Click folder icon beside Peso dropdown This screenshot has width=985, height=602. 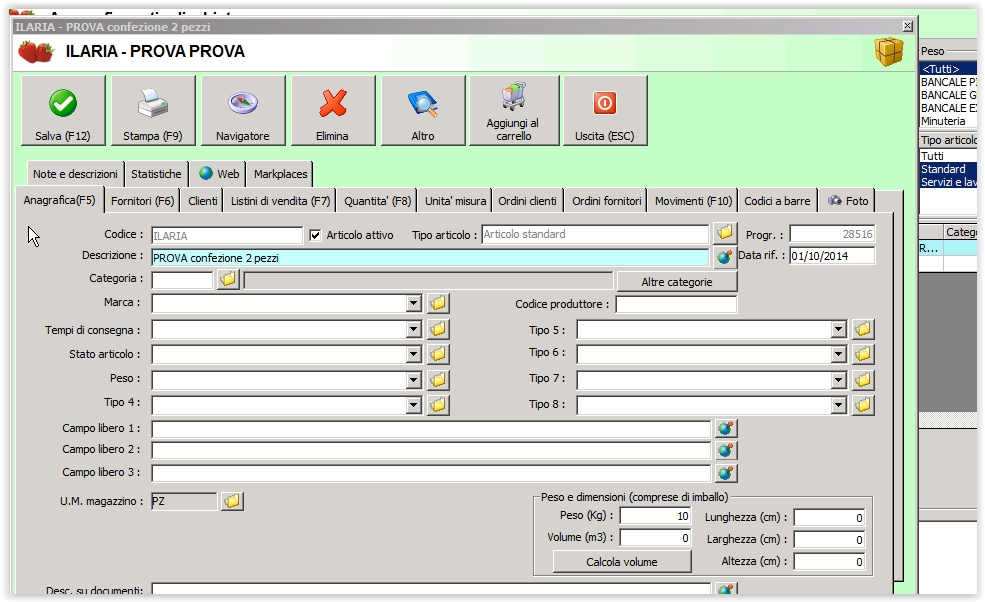coord(438,380)
